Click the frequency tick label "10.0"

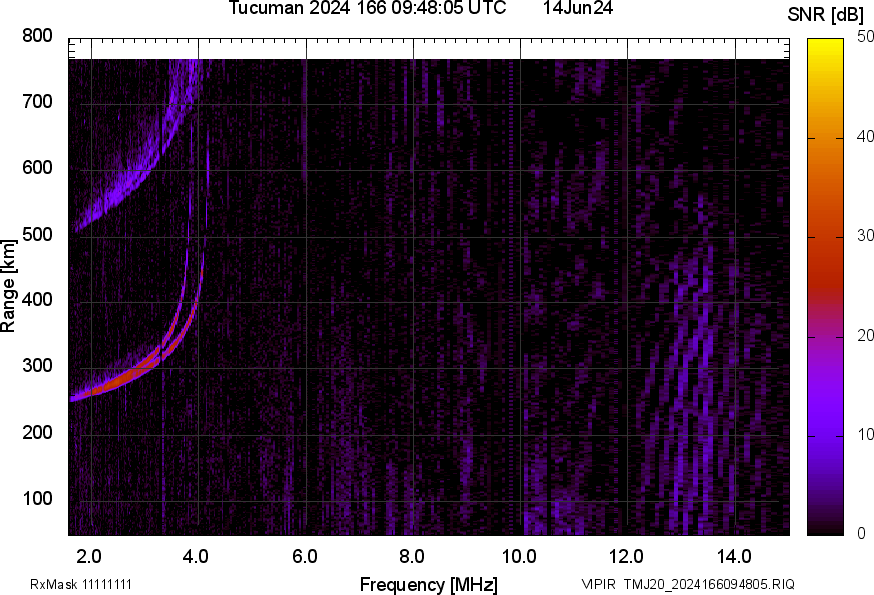point(519,556)
